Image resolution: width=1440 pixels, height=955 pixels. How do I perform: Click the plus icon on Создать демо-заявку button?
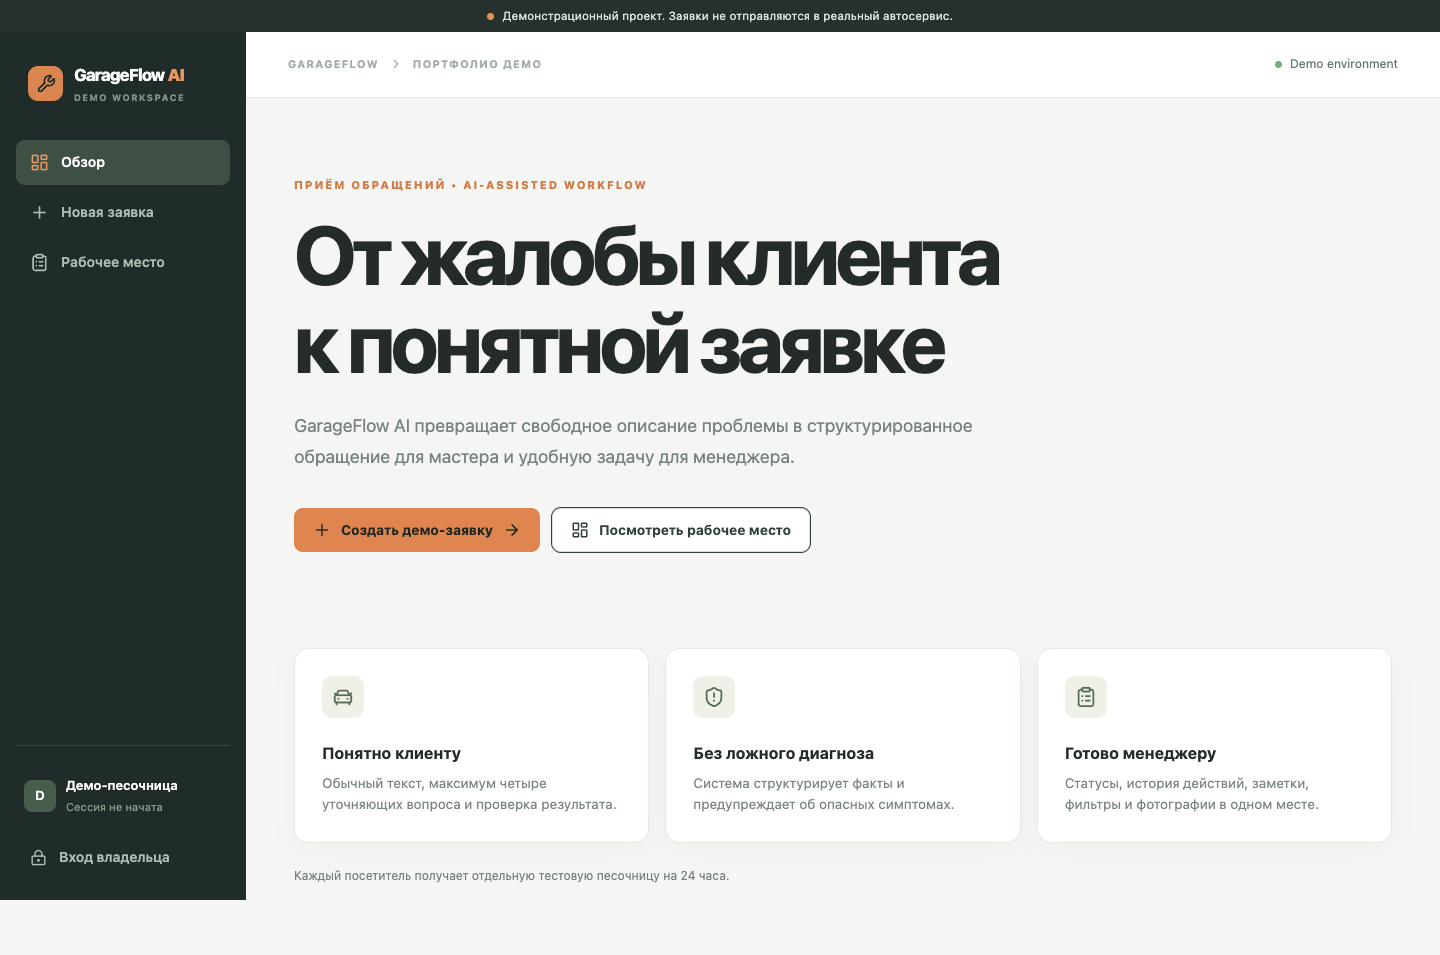tap(322, 530)
